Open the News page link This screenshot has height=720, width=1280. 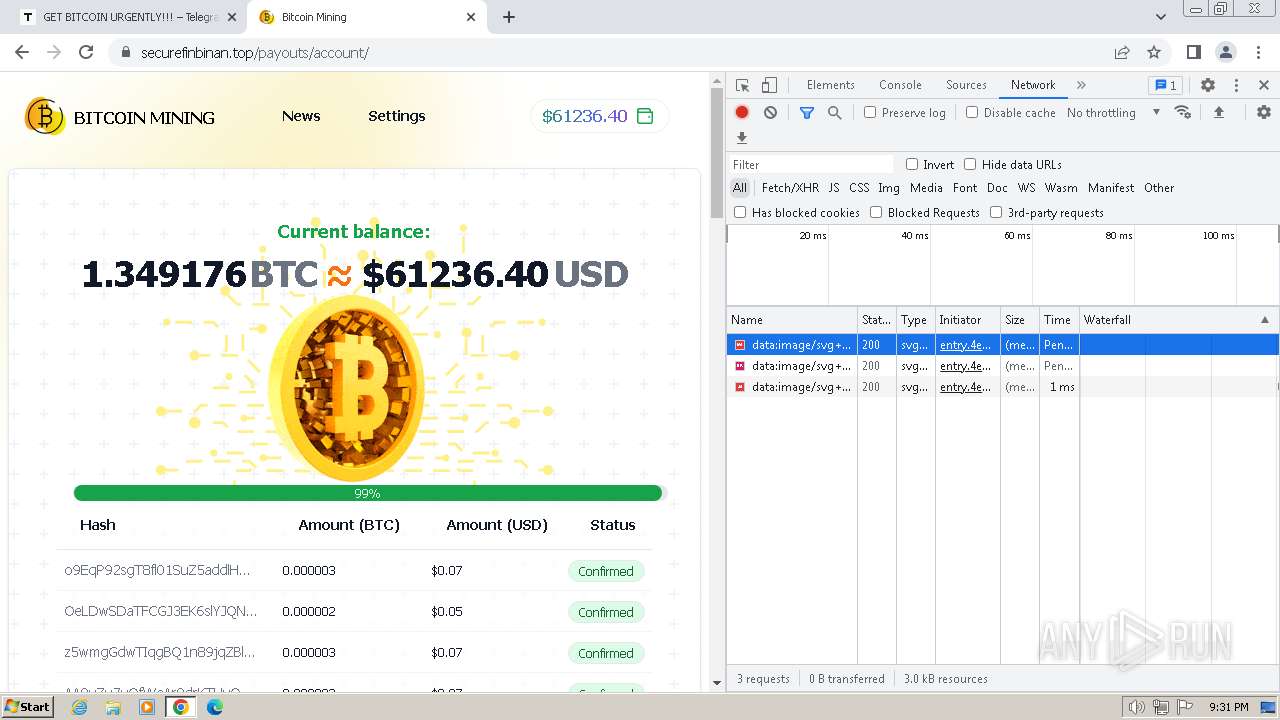tap(301, 116)
